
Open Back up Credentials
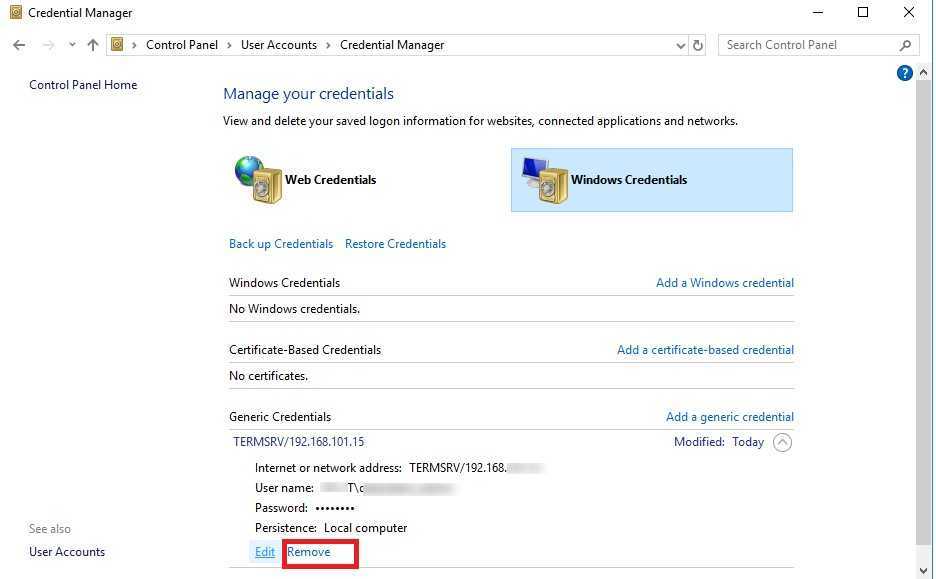point(280,244)
